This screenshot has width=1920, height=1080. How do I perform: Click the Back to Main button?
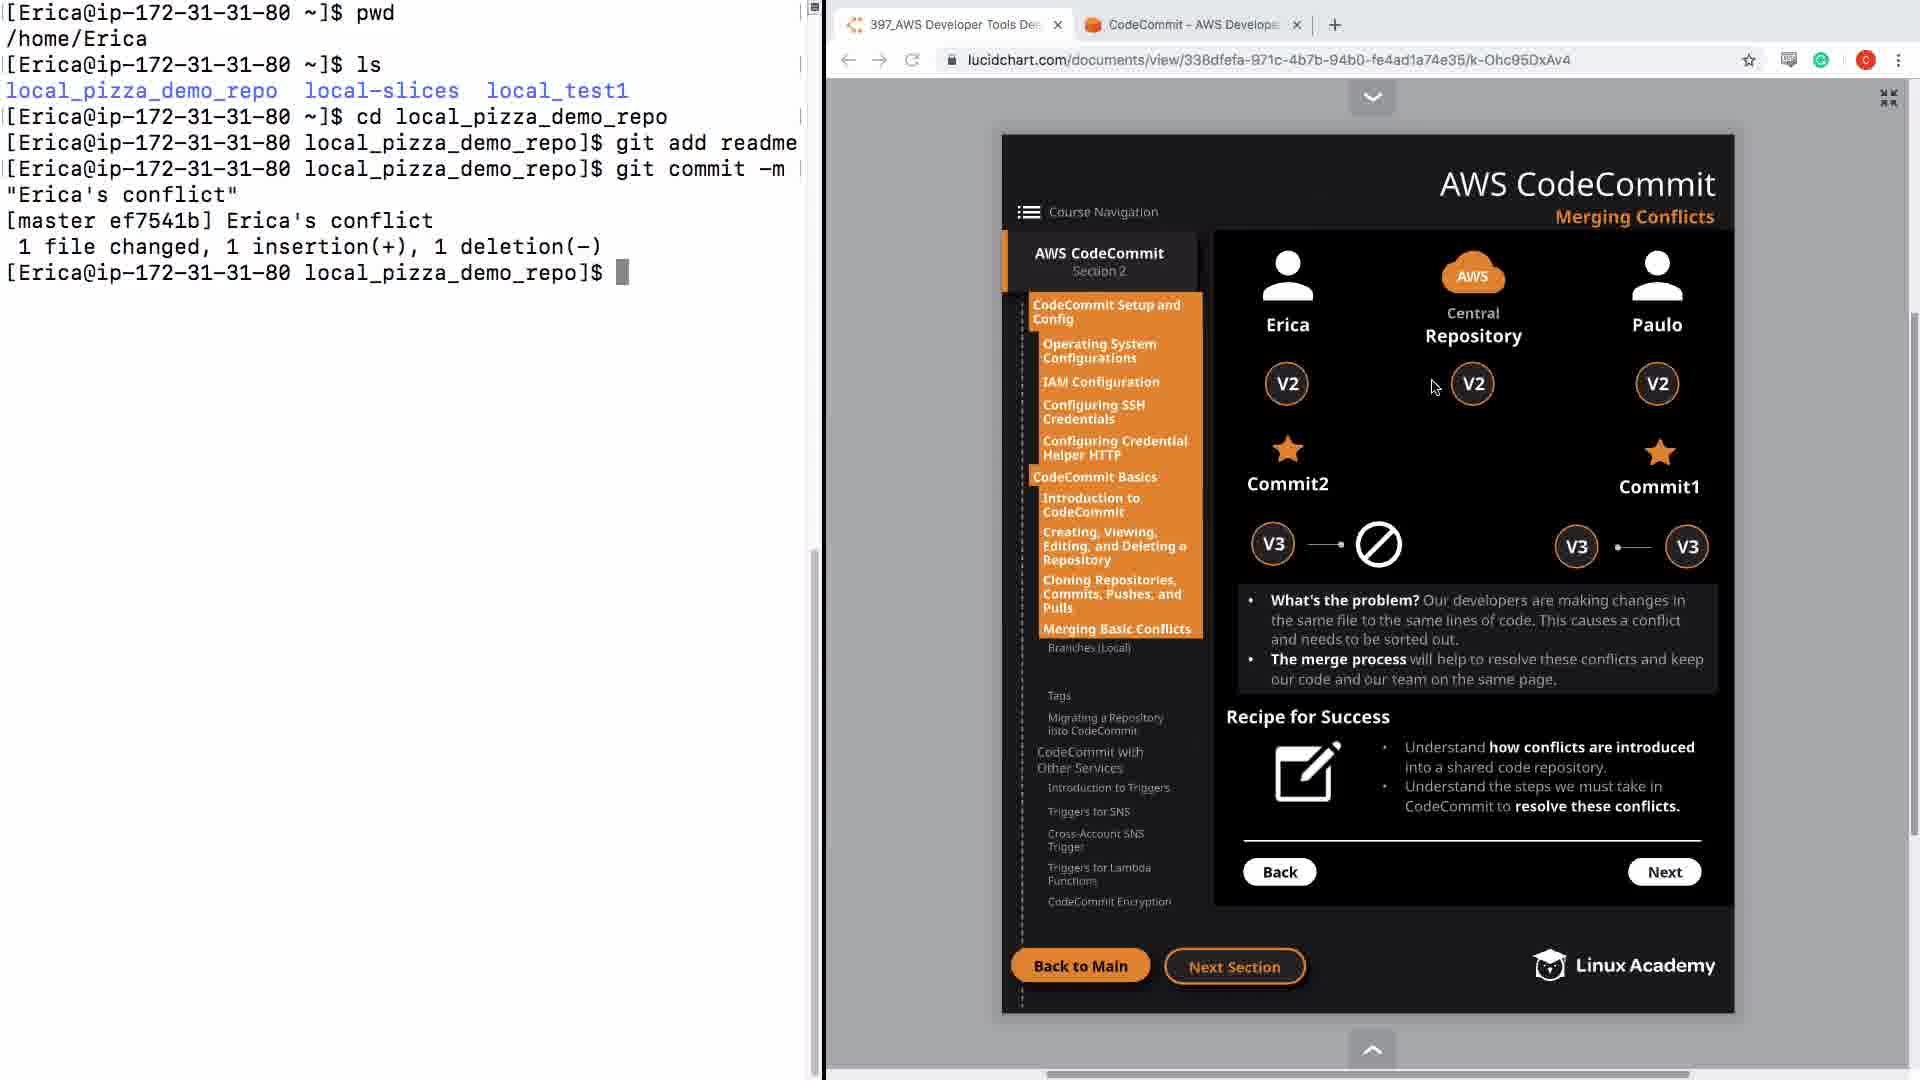[1080, 966]
